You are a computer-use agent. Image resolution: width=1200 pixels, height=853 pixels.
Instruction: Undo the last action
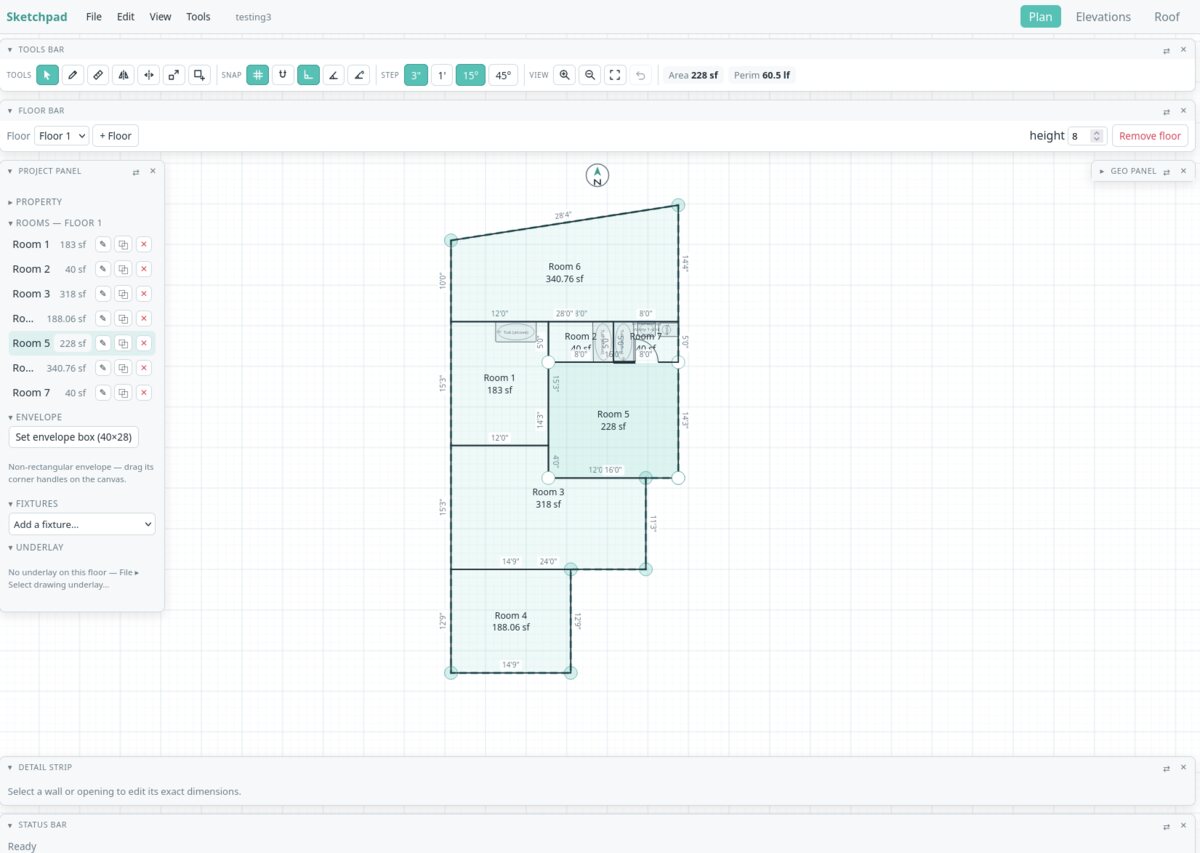[x=641, y=75]
